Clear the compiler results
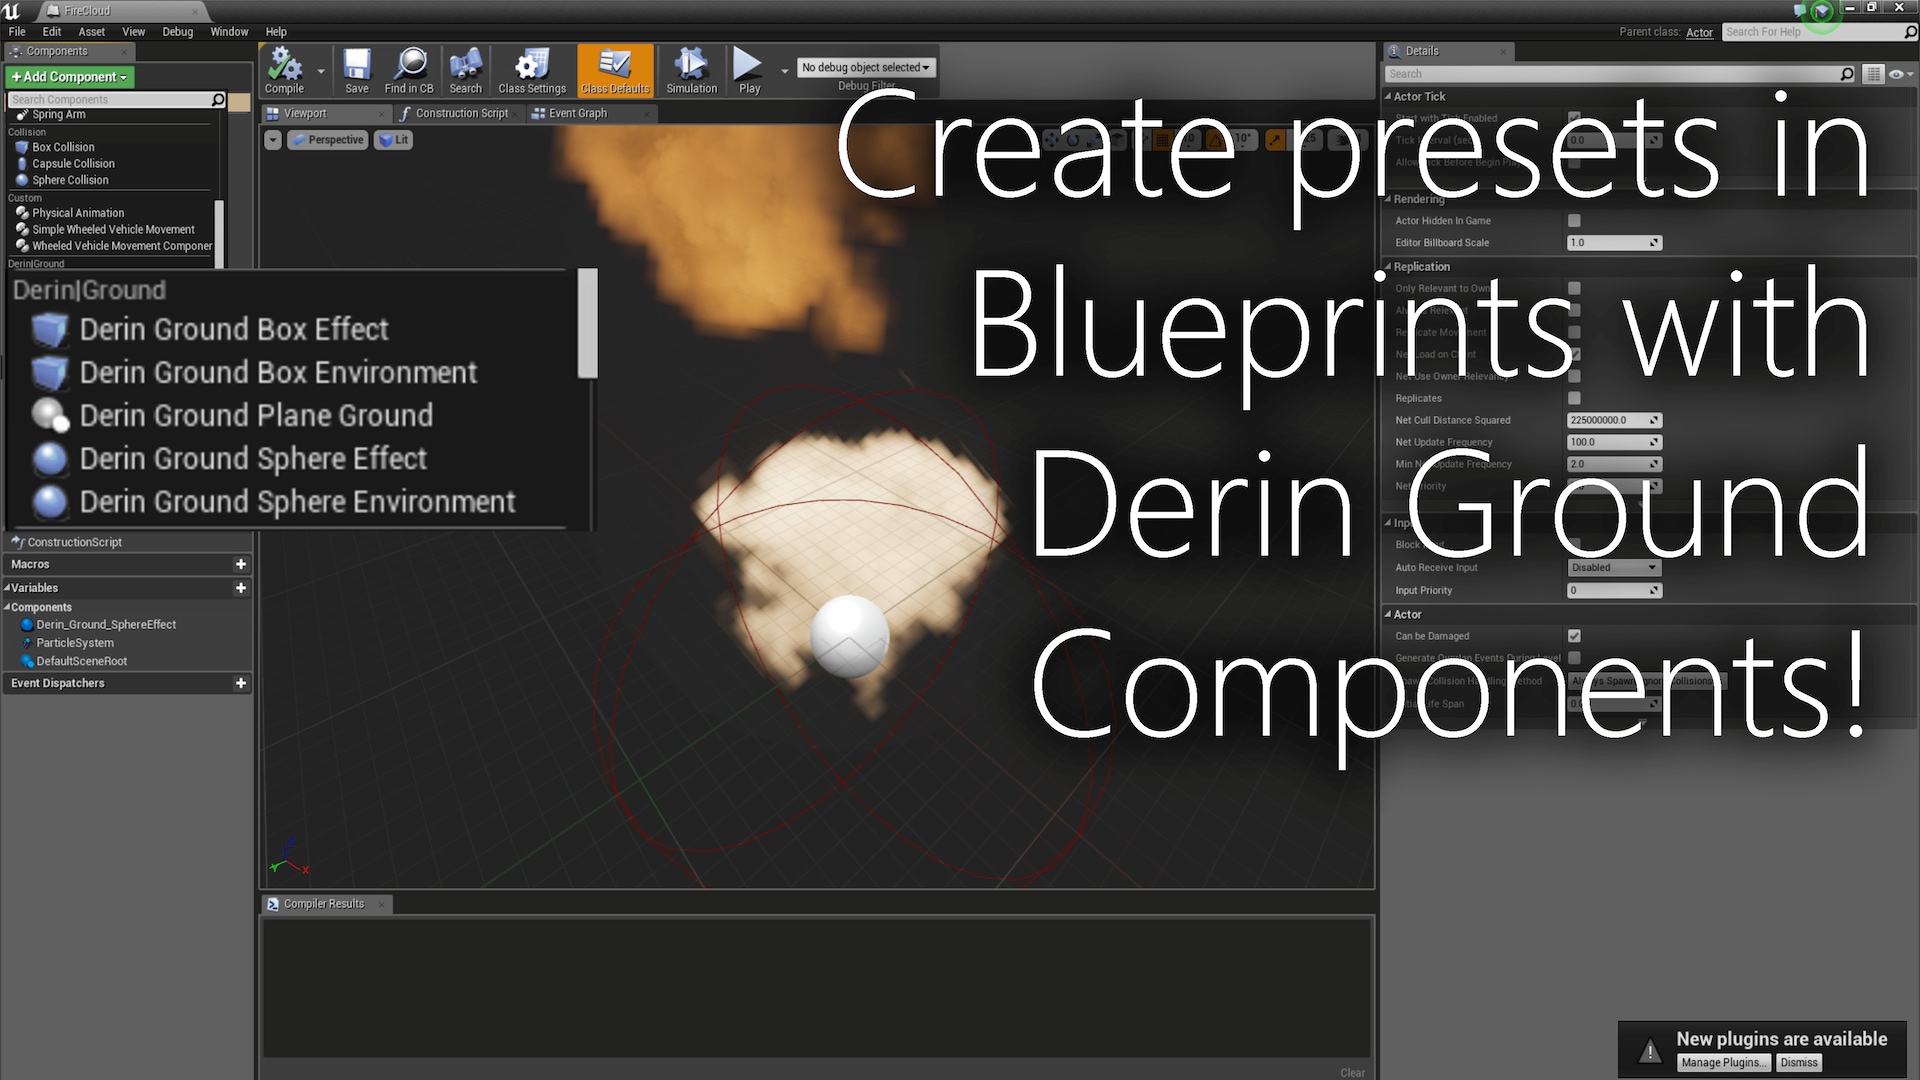The width and height of the screenshot is (1920, 1080). pos(1352,1072)
